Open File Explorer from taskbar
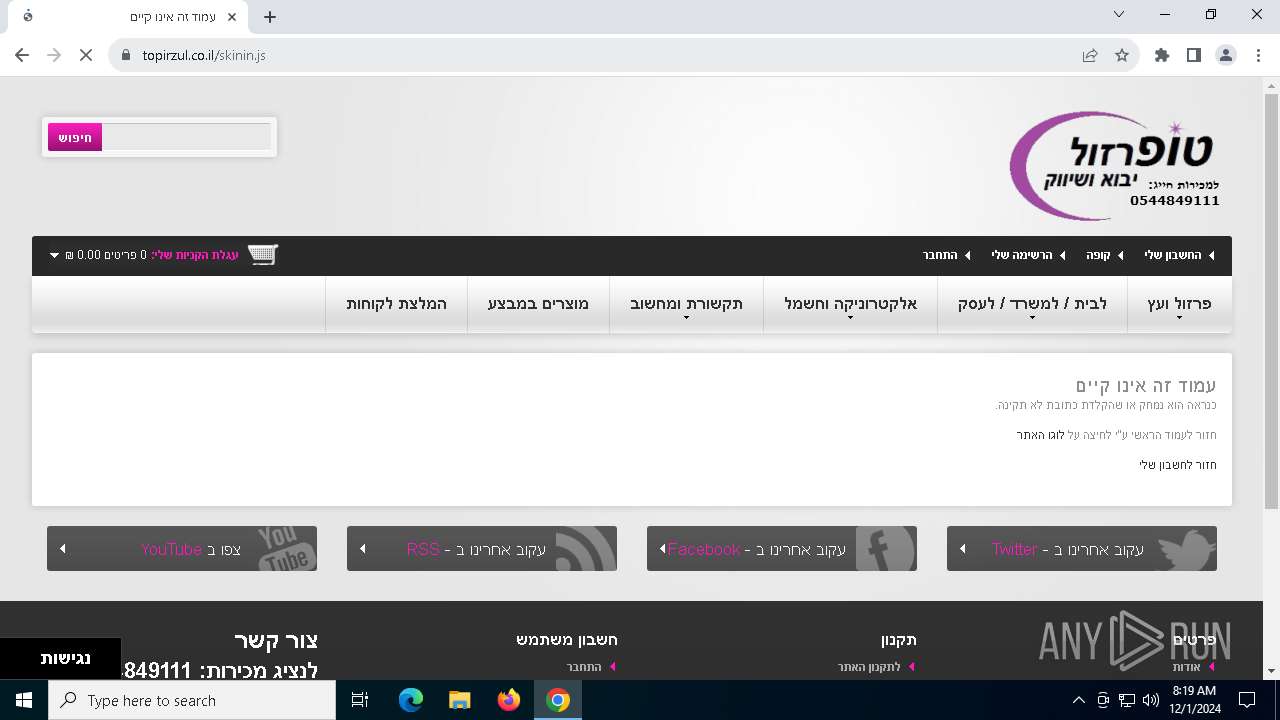 point(459,700)
